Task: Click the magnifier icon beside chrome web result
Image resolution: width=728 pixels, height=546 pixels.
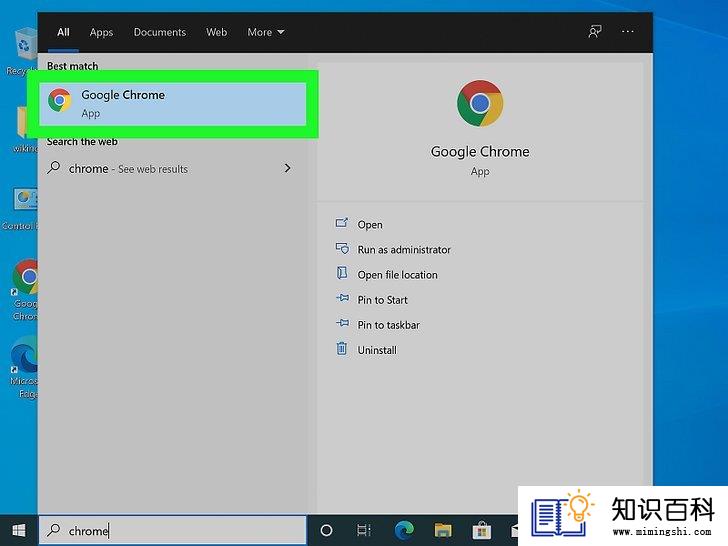Action: point(54,167)
